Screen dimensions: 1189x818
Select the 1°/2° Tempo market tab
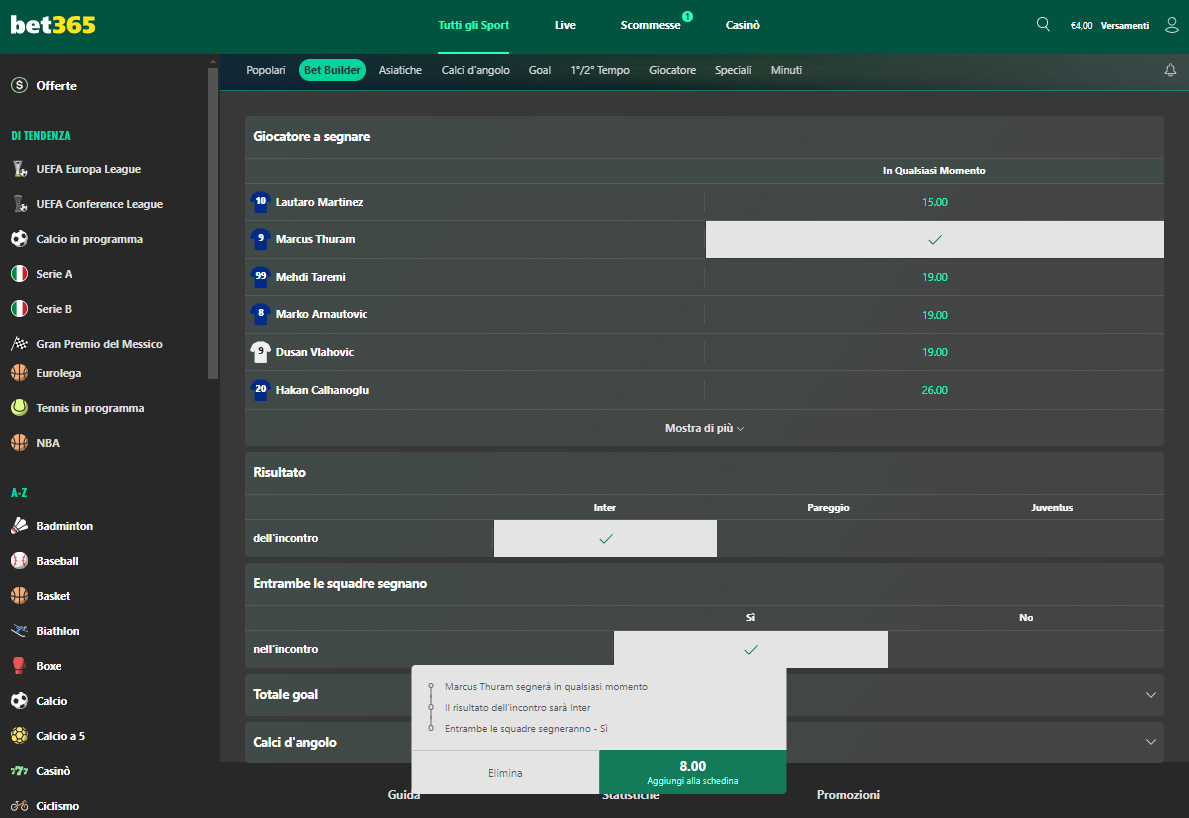click(600, 70)
